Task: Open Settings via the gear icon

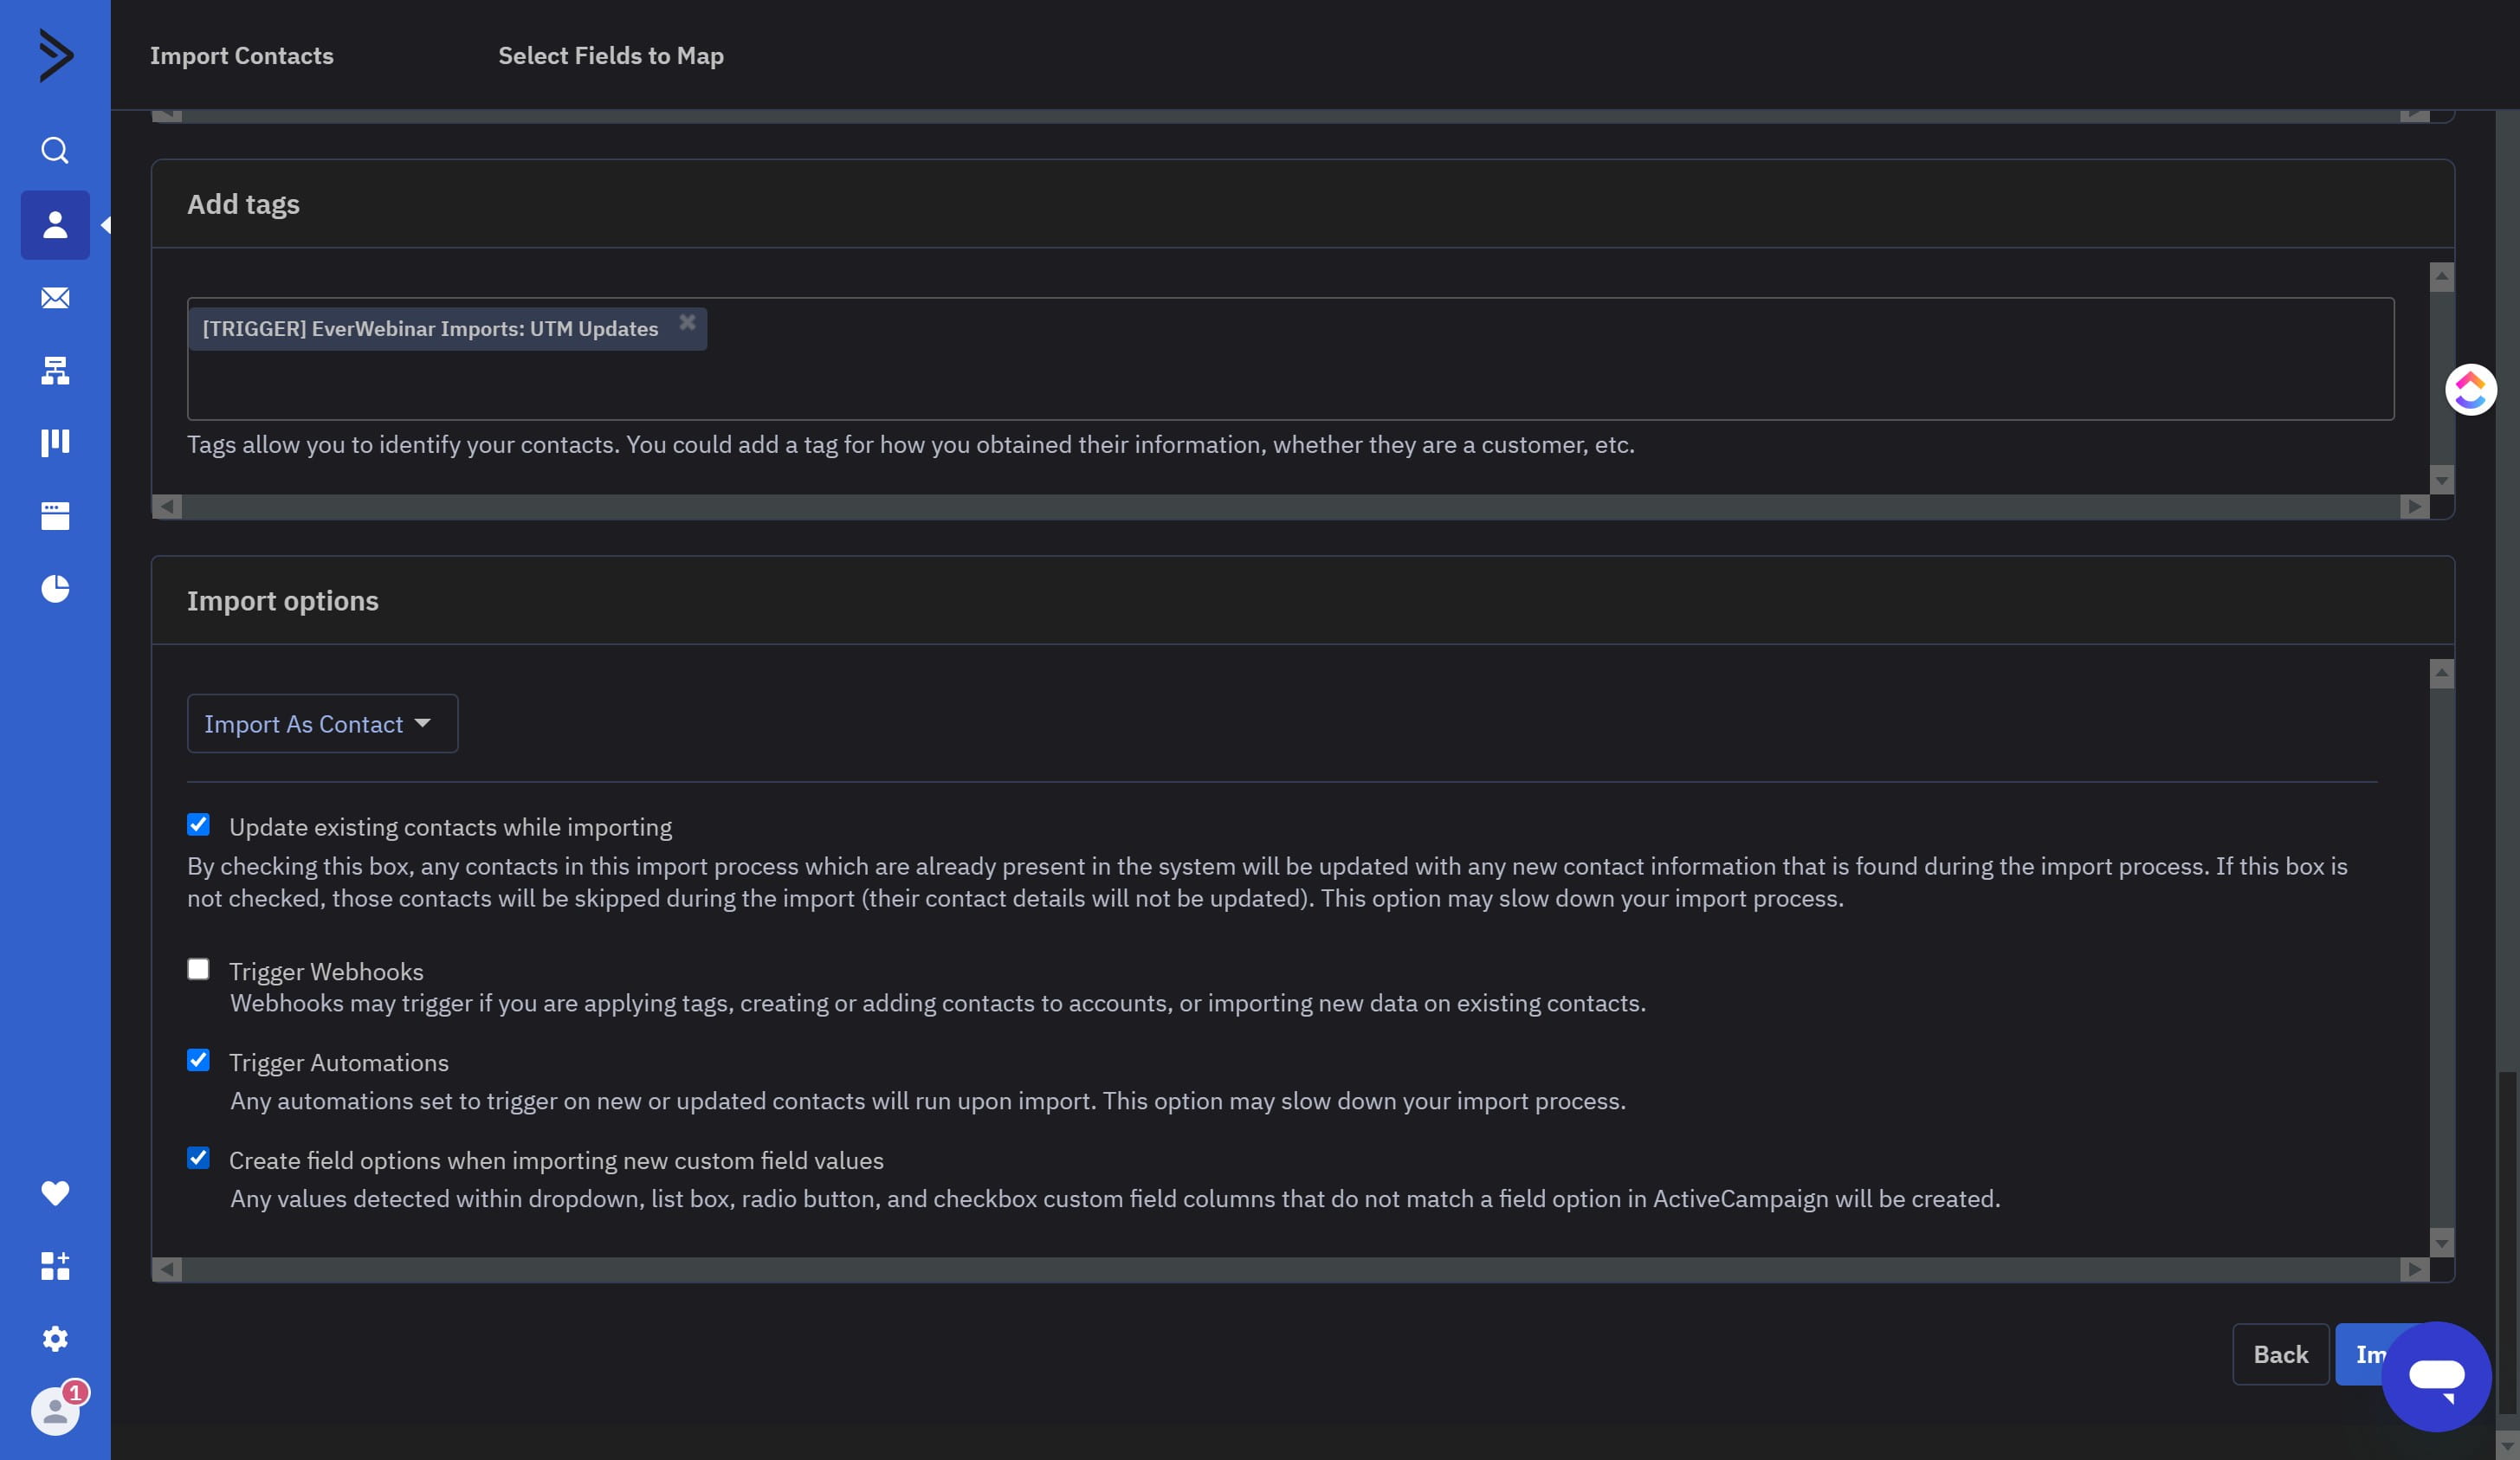Action: click(55, 1339)
